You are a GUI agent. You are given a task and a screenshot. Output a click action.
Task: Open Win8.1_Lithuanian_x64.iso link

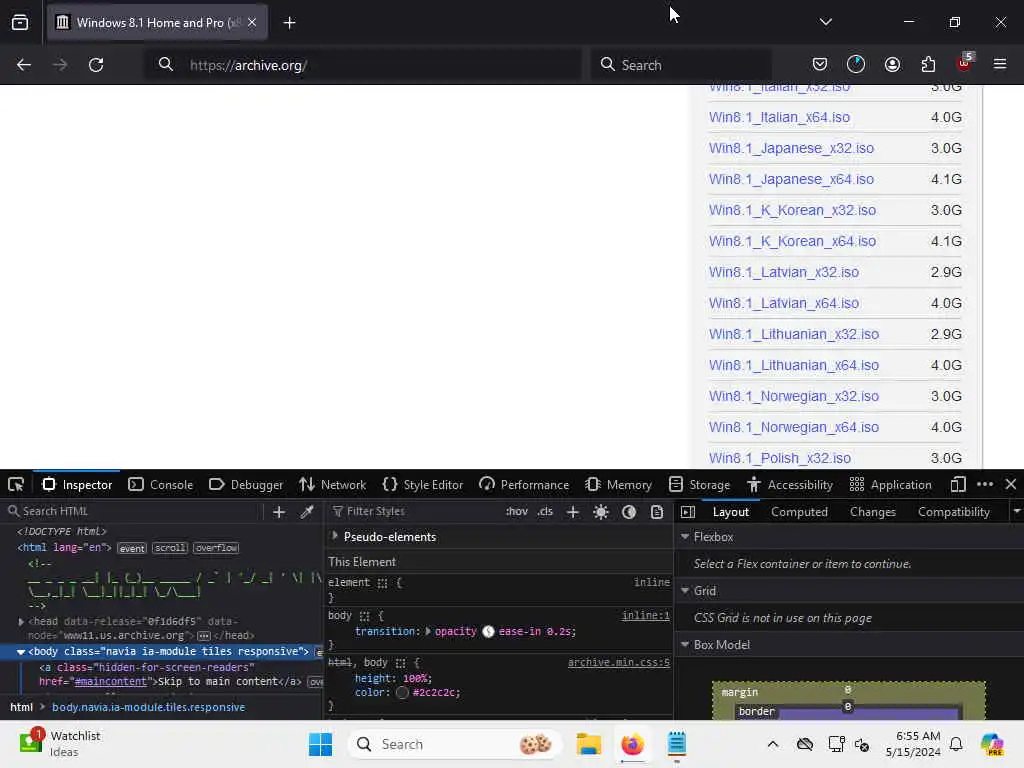[793, 366]
